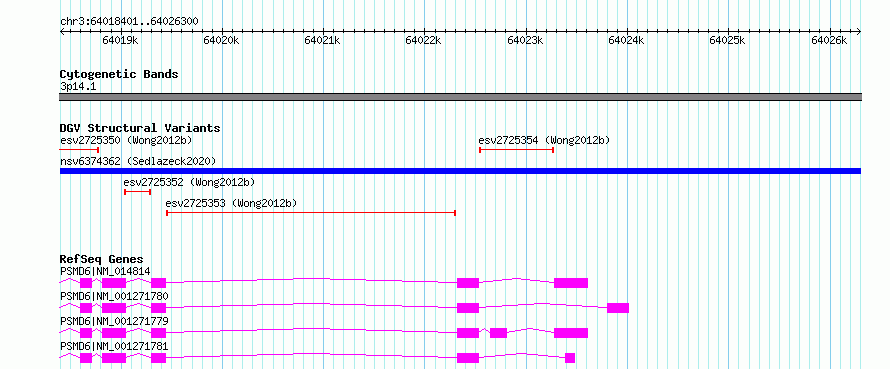Click the small last exon of NM_001271781
The height and width of the screenshot is (369, 890).
[570, 358]
